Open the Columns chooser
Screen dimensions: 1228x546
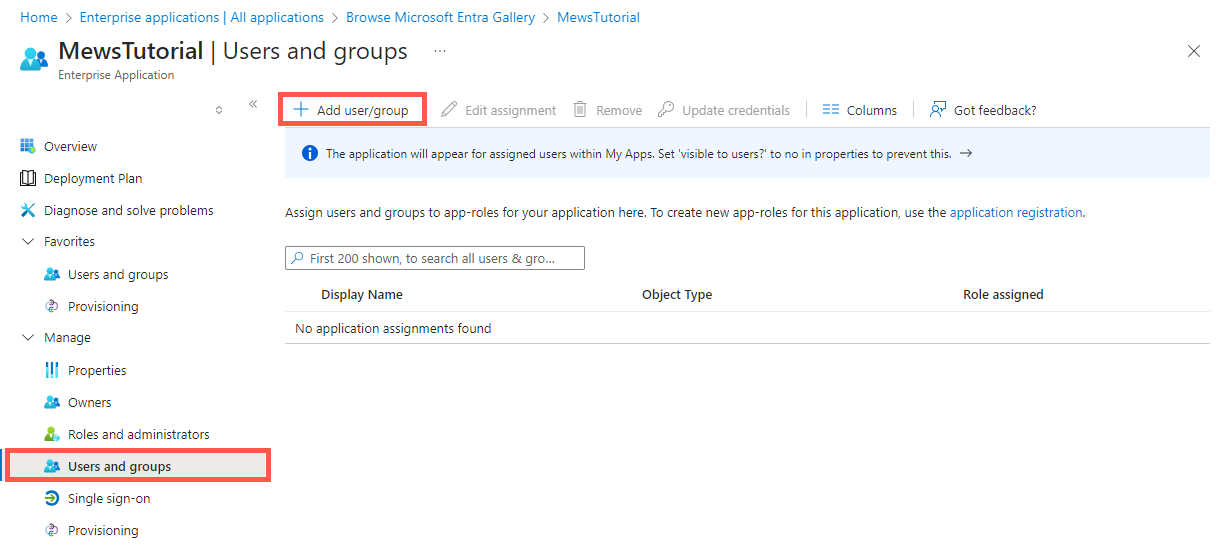tap(860, 110)
